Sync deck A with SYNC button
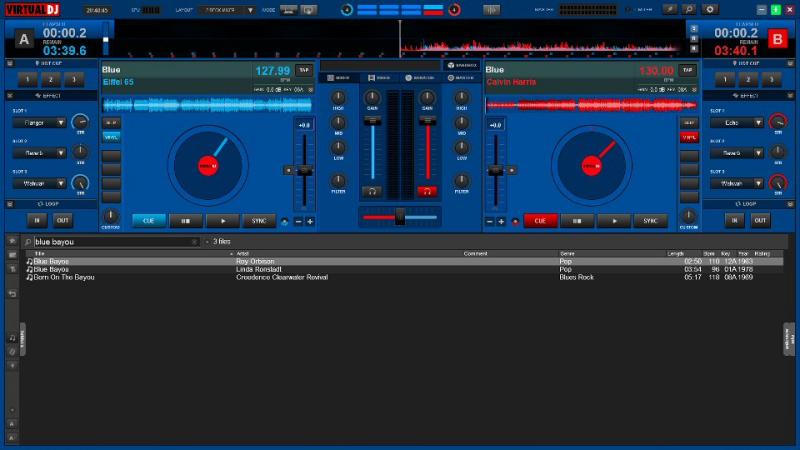 point(259,221)
